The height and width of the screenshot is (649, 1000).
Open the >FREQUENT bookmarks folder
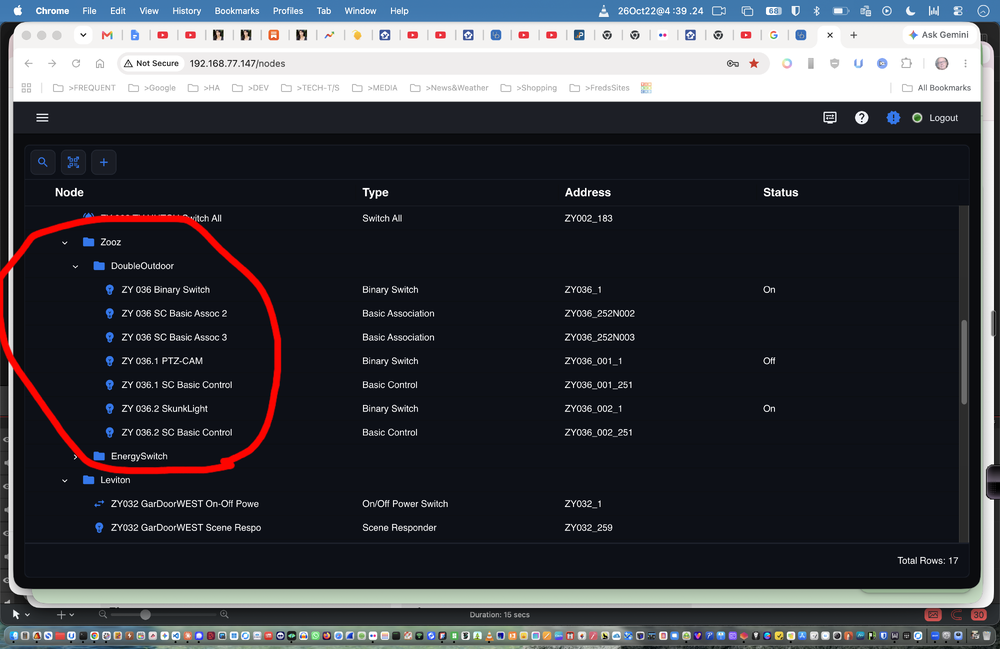pos(84,88)
